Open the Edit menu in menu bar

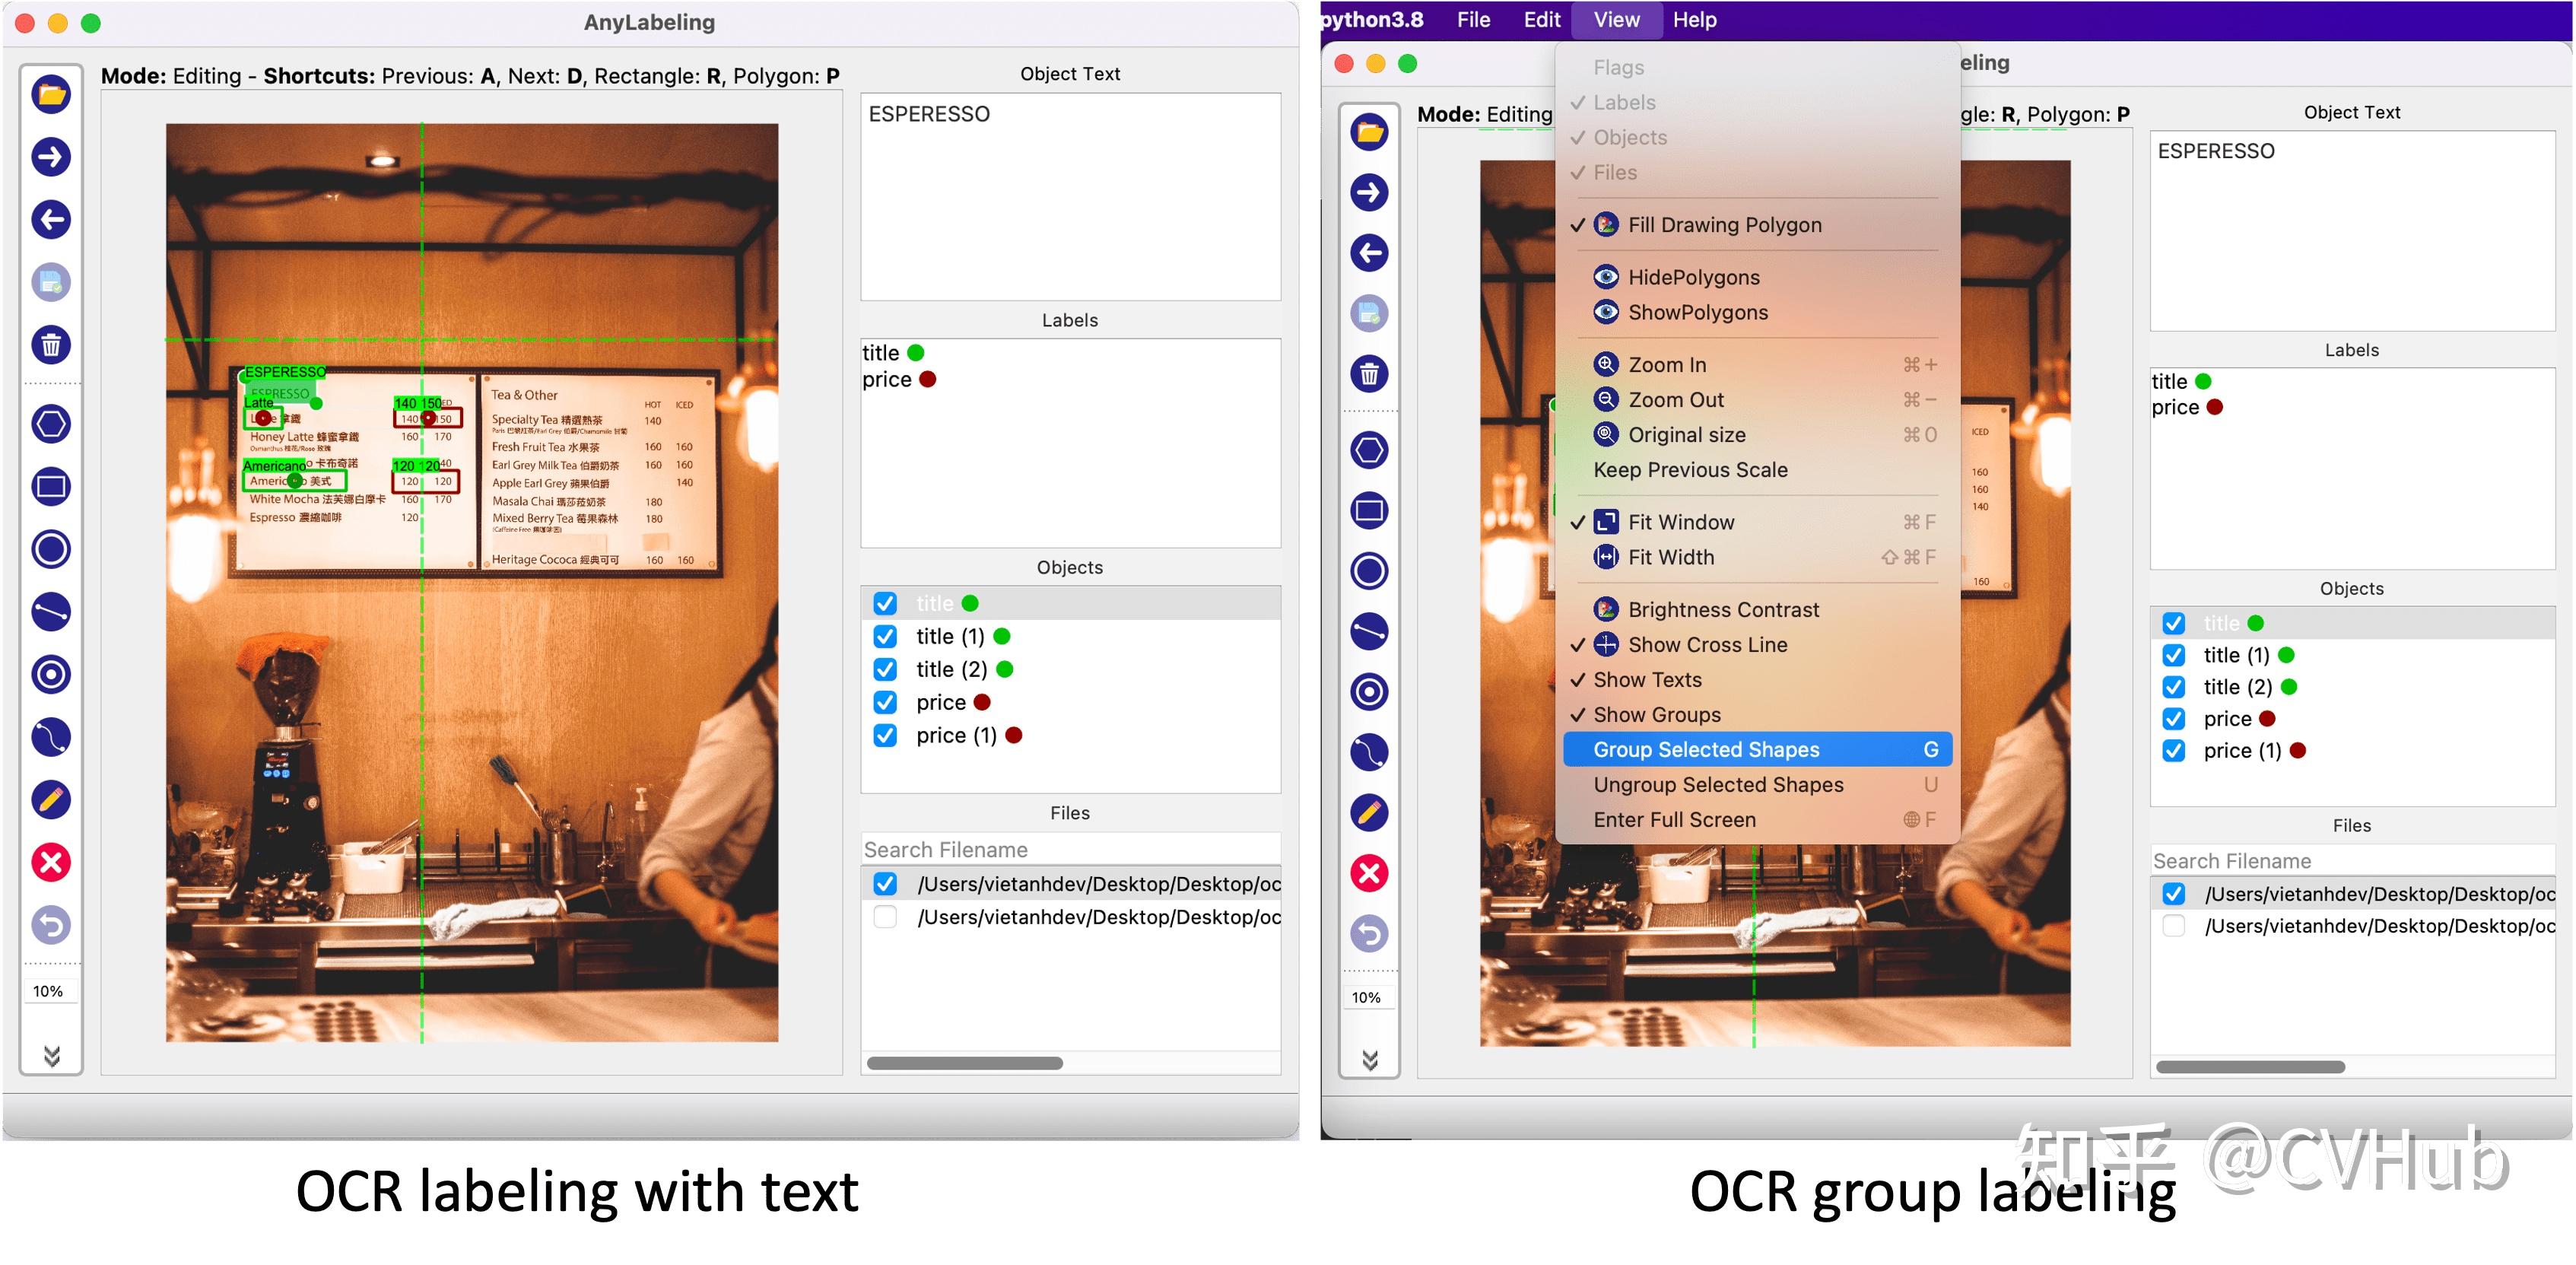click(x=1541, y=20)
